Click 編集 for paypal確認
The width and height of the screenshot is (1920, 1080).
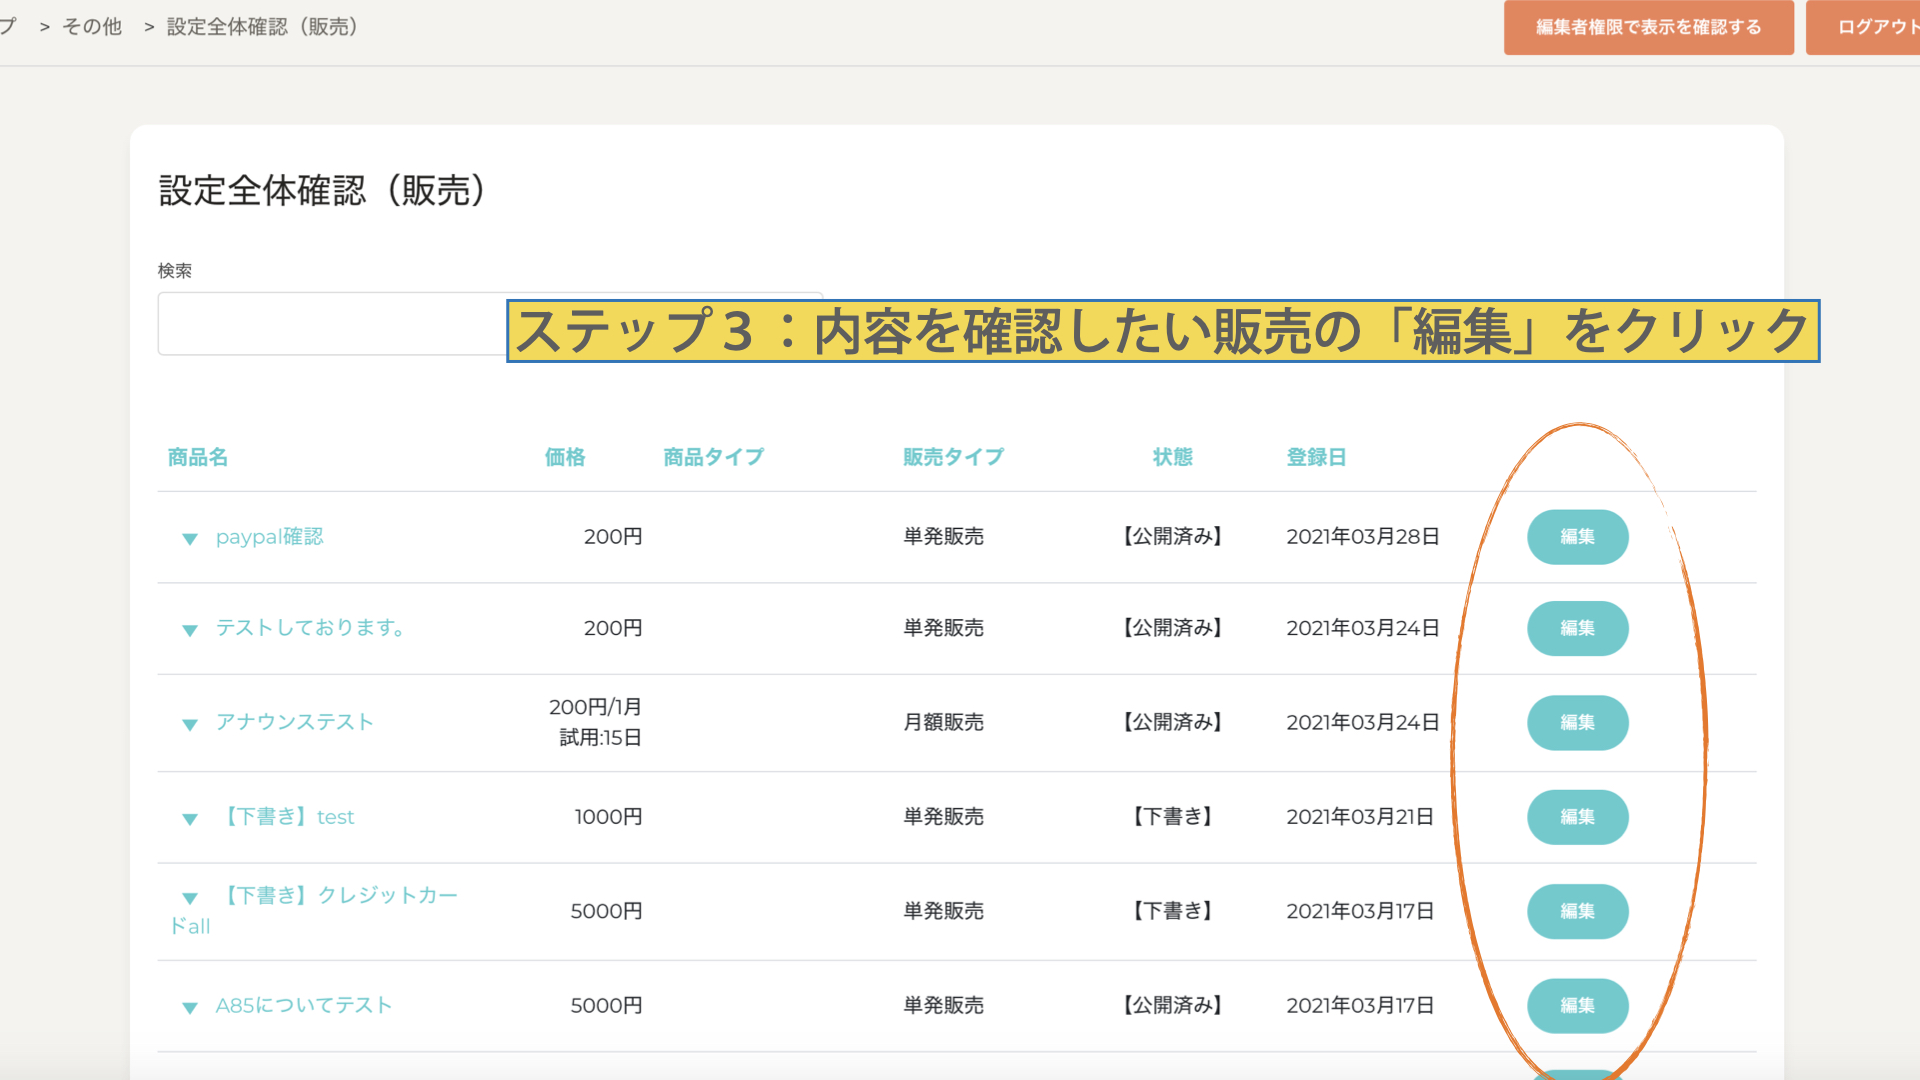pos(1577,537)
